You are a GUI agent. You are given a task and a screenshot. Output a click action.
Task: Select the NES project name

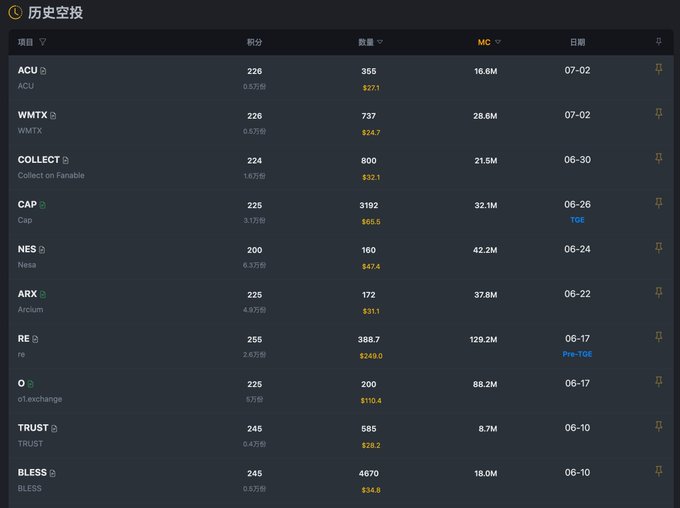(x=27, y=249)
